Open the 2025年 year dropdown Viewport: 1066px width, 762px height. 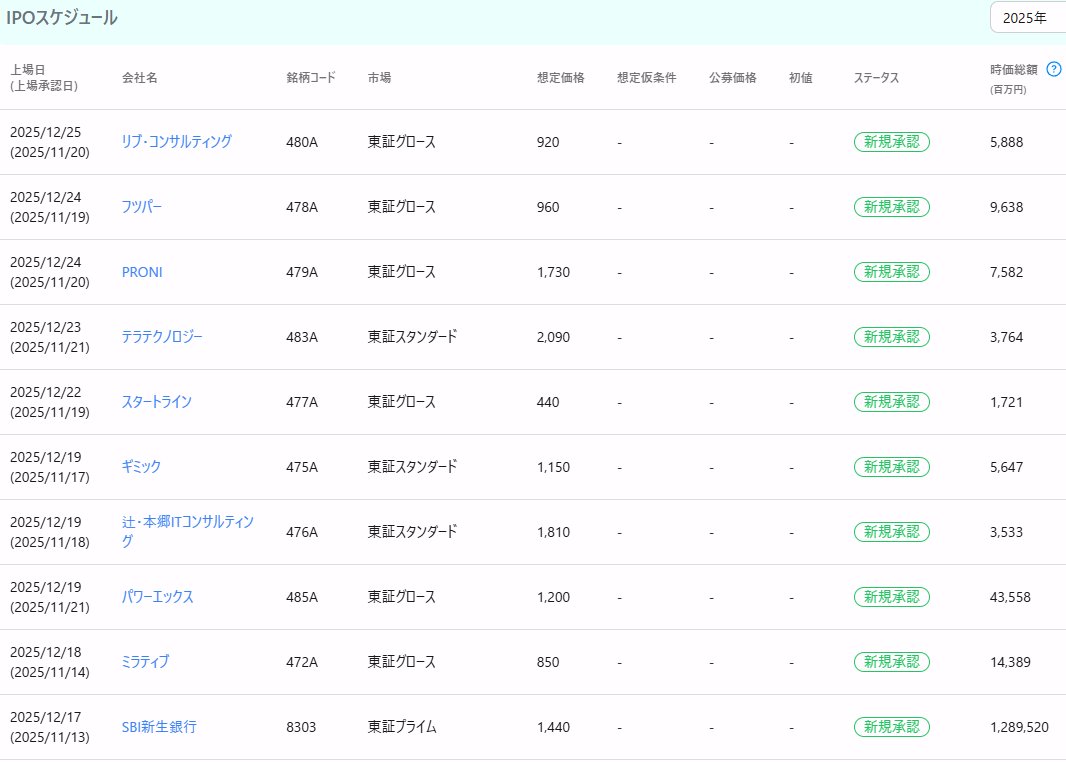1028,18
